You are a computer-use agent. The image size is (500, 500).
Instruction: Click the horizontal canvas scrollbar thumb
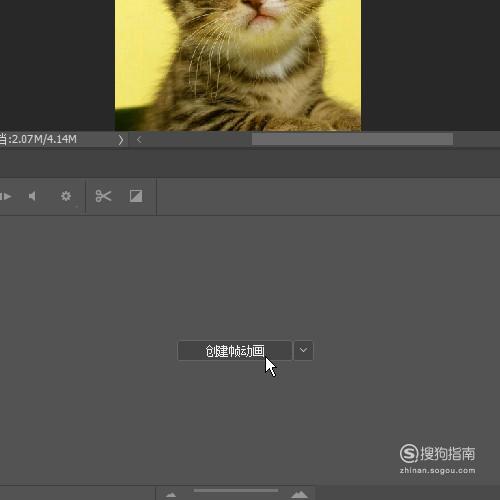(352, 139)
